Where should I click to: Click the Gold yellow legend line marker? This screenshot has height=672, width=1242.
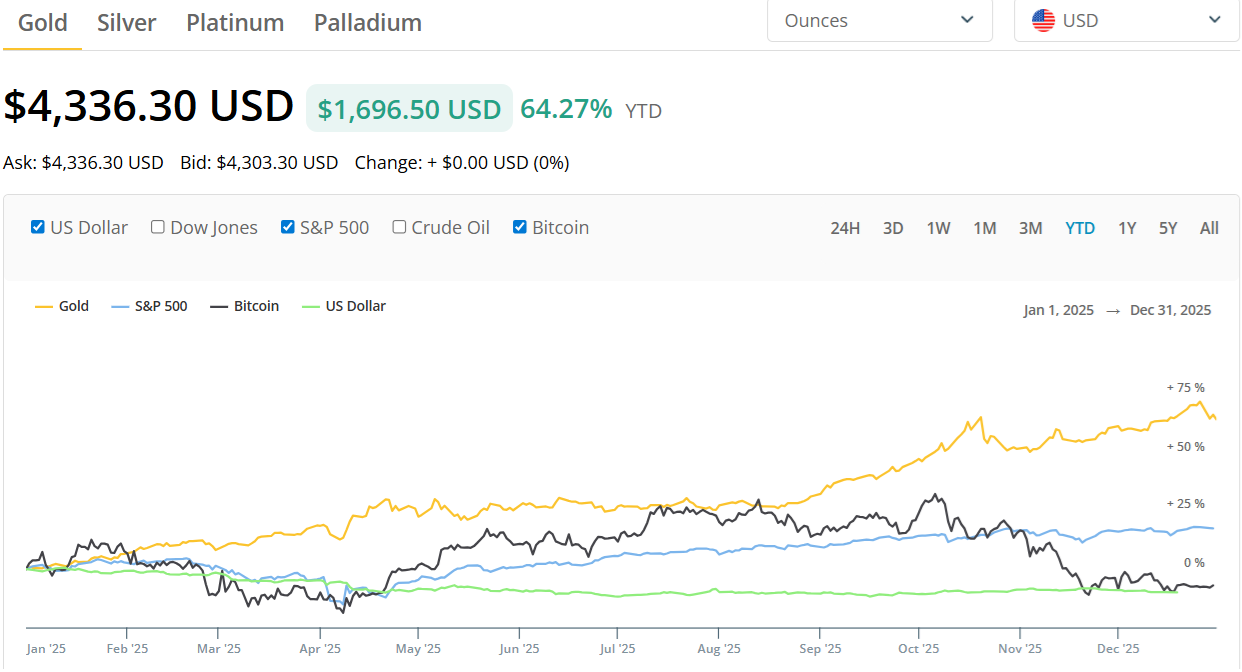(43, 307)
